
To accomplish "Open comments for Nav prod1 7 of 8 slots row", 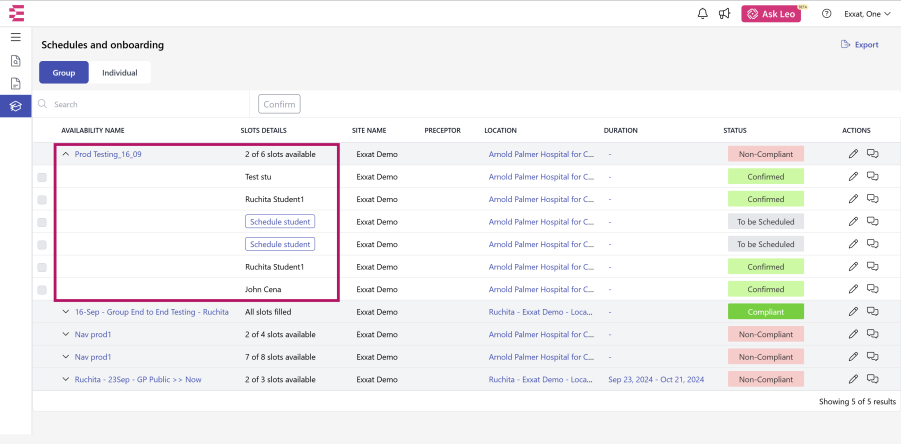I will tap(873, 357).
